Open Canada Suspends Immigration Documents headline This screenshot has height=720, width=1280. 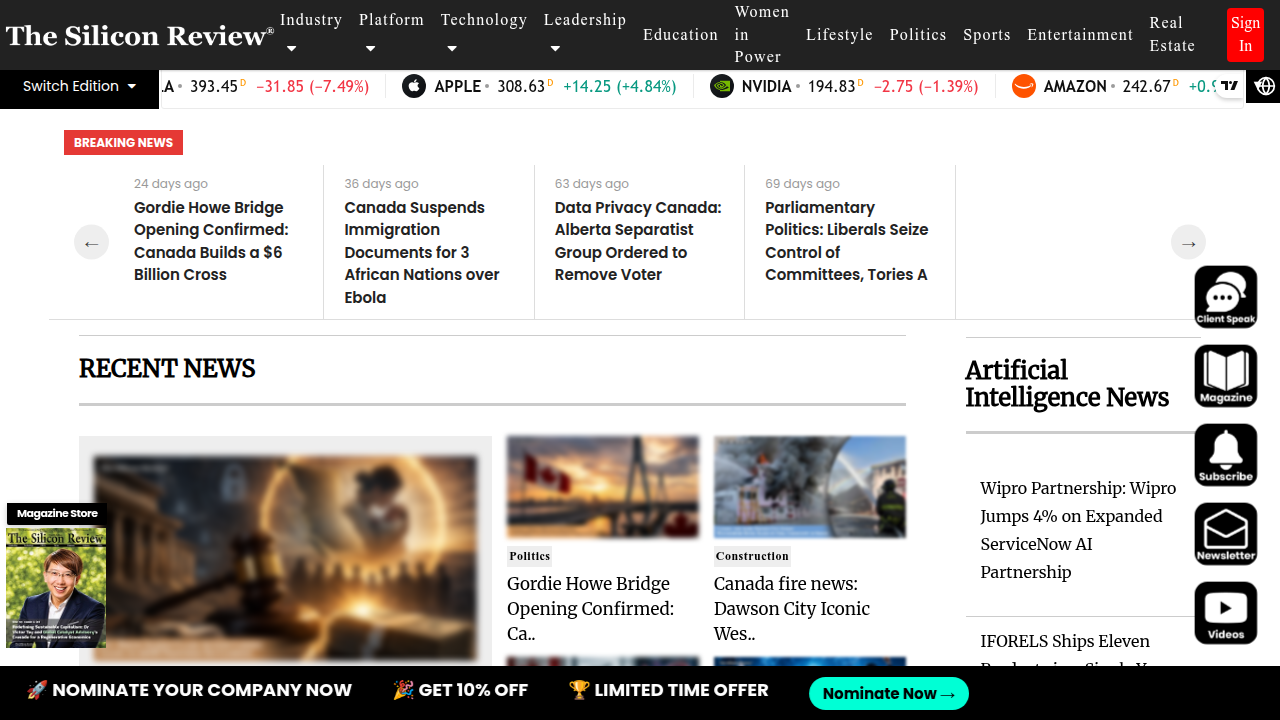[x=422, y=252]
